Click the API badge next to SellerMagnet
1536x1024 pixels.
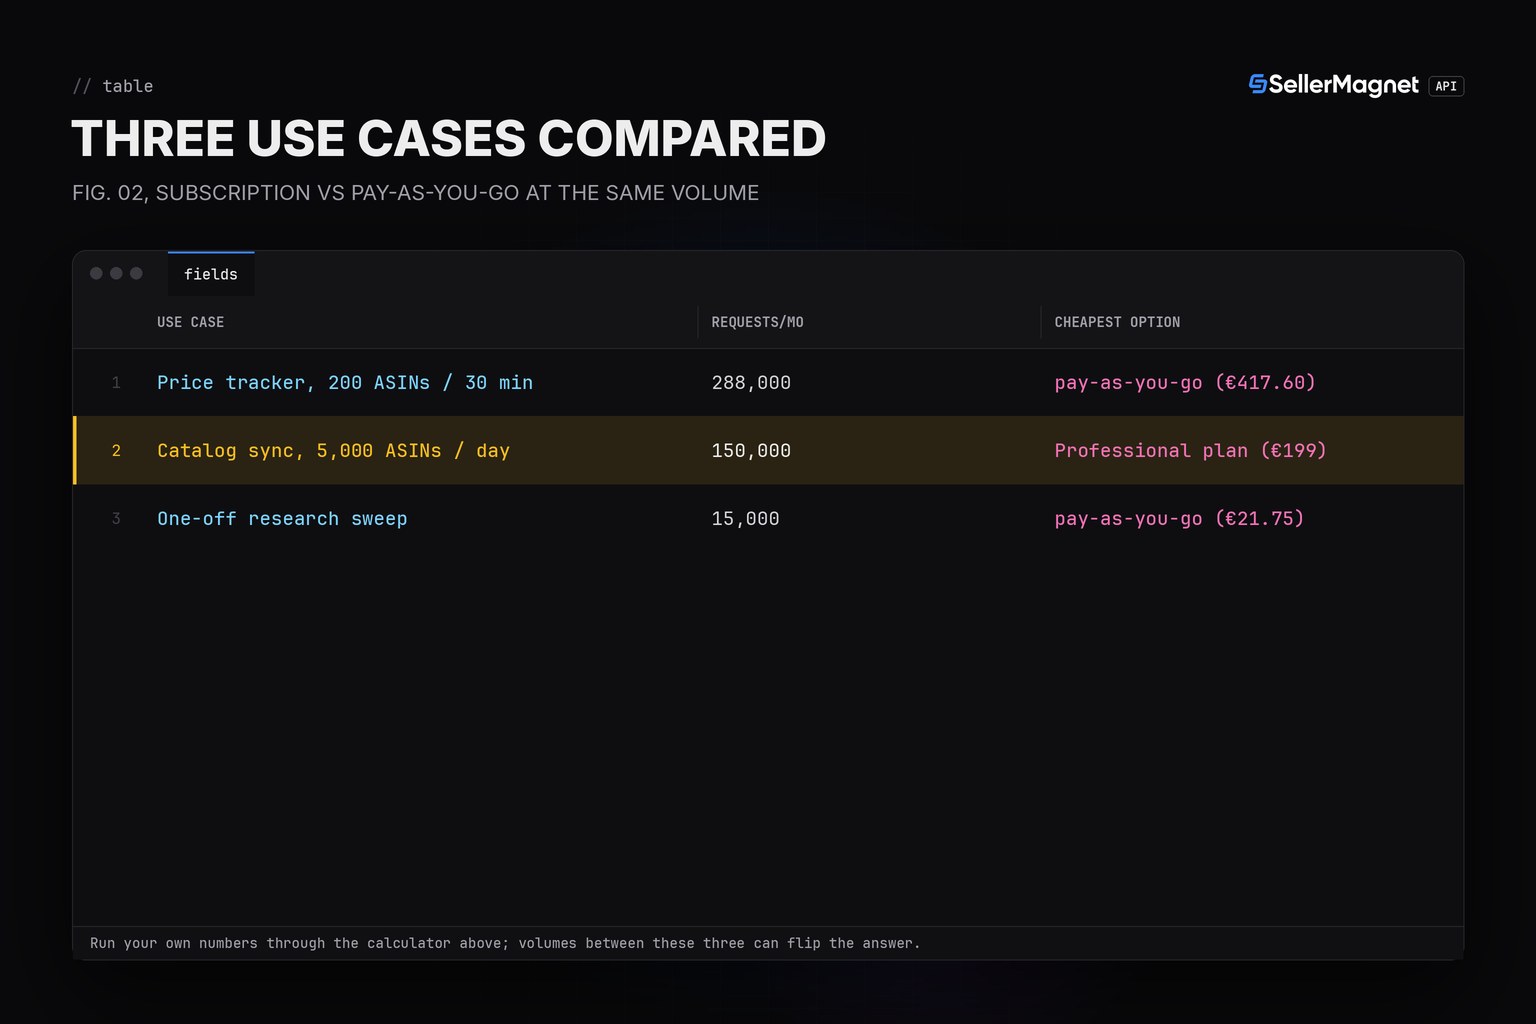[x=1446, y=86]
